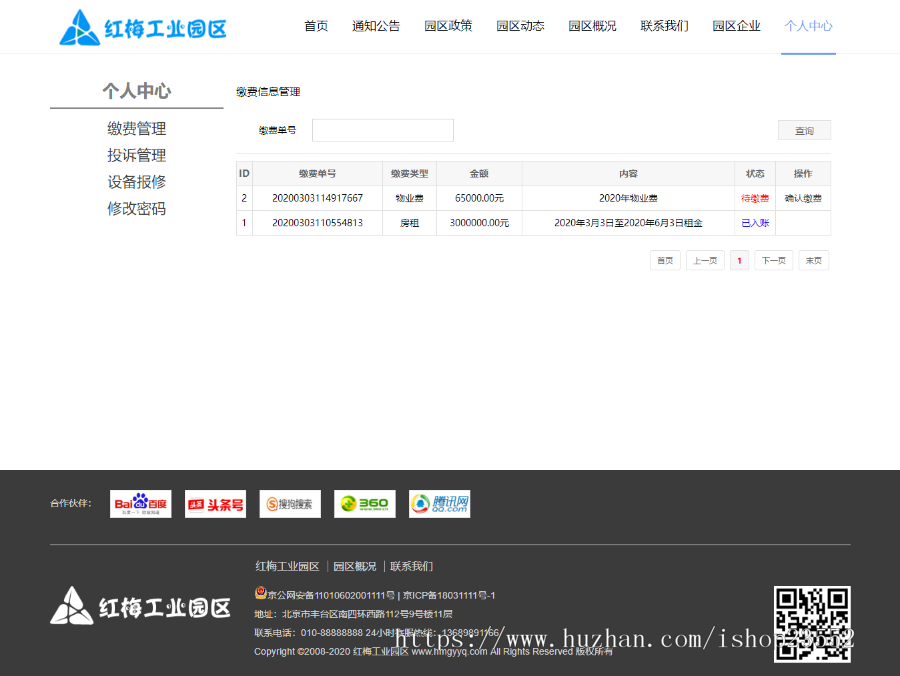The width and height of the screenshot is (900, 676).
Task: Click the 腾讯网 partner logo
Action: pyautogui.click(x=438, y=504)
